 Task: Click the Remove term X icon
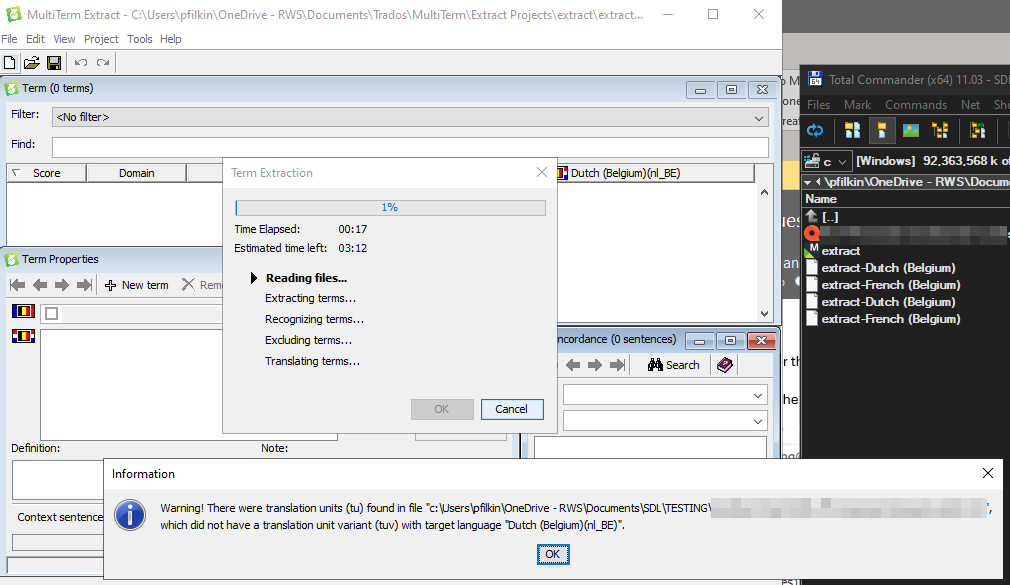188,285
